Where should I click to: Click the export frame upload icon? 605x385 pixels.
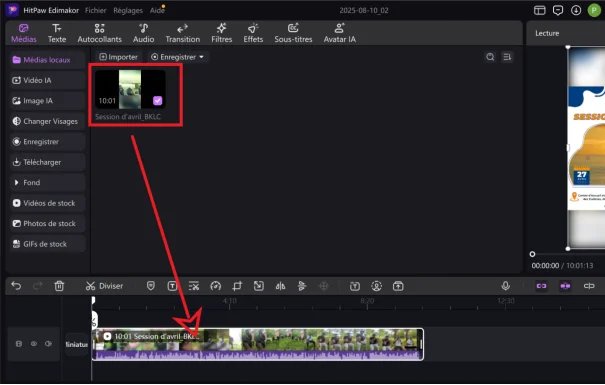tap(398, 286)
